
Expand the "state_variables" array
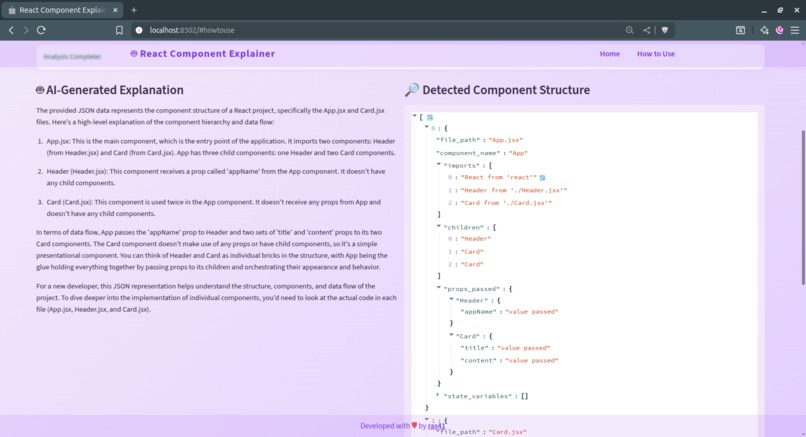coord(438,395)
